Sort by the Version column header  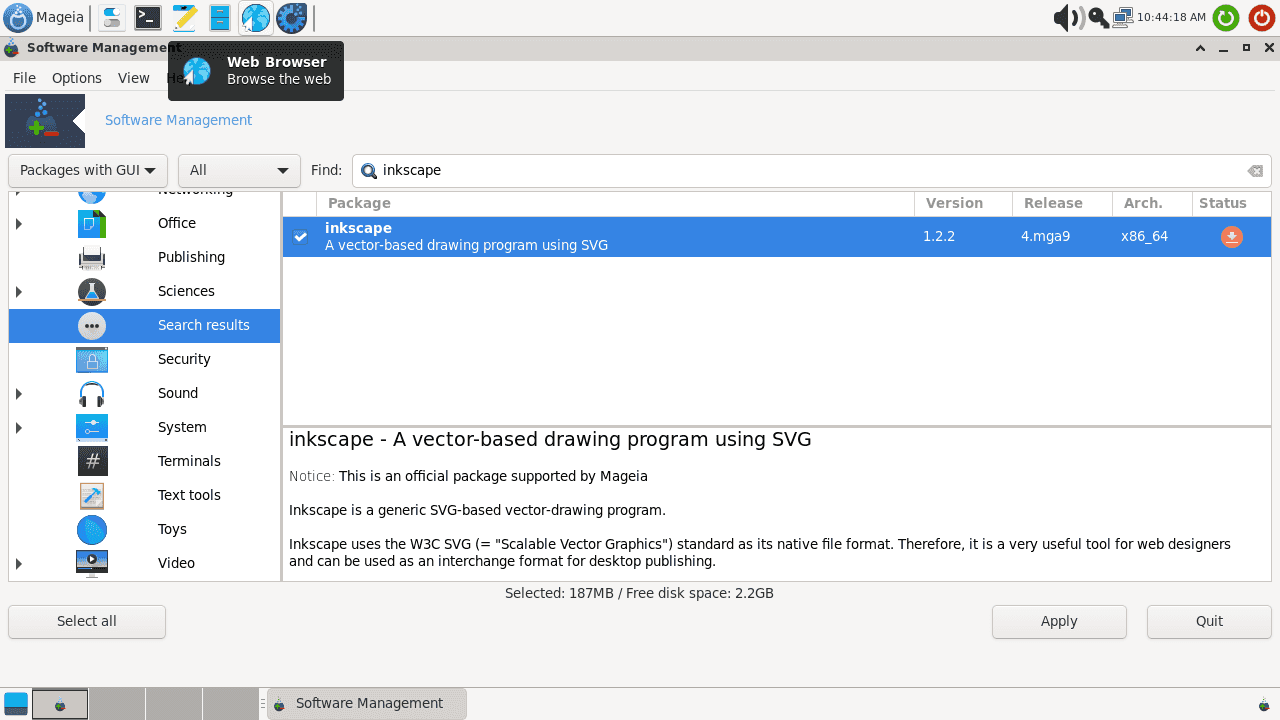click(963, 203)
